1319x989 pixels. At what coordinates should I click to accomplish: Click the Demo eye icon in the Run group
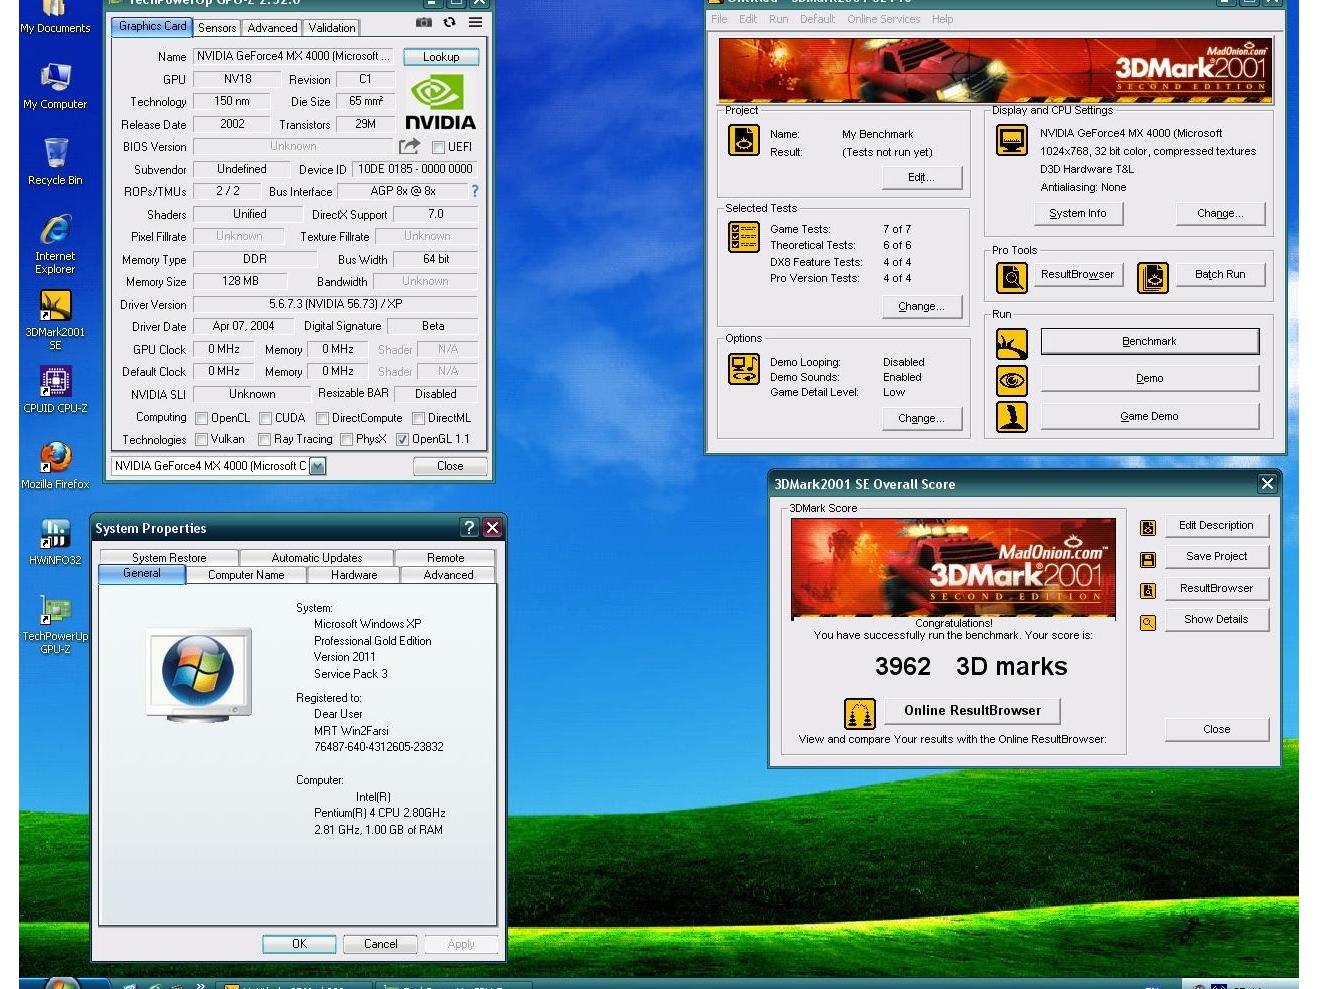[x=1012, y=380]
